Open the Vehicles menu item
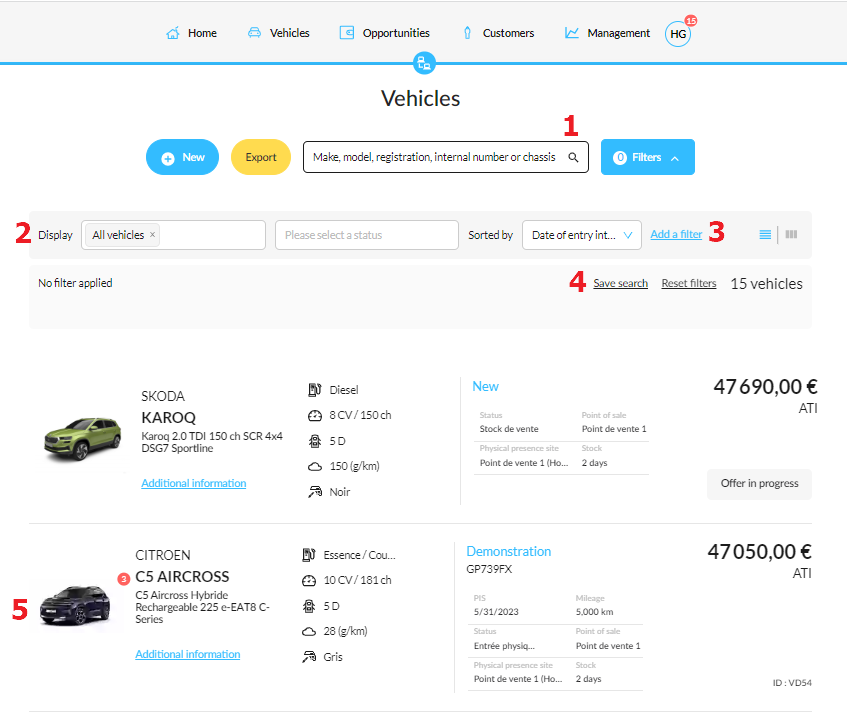This screenshot has height=722, width=847. point(278,33)
